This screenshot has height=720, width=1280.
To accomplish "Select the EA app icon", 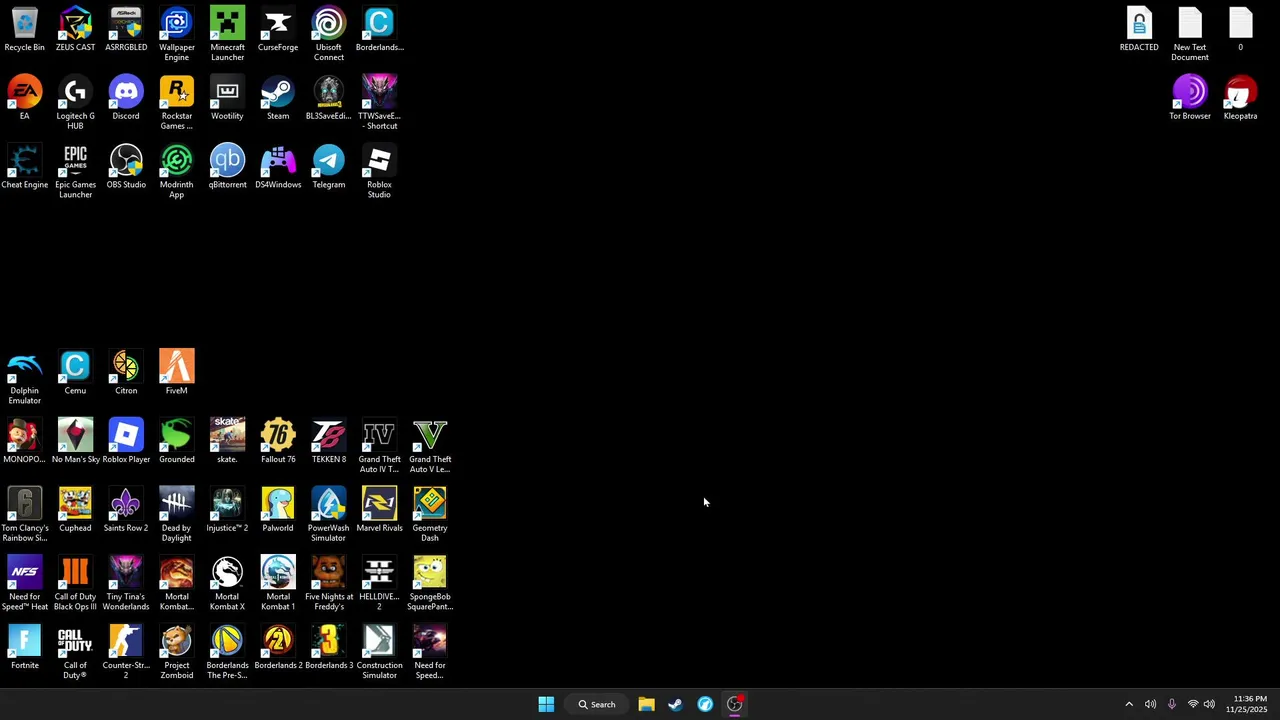I will pos(25,98).
